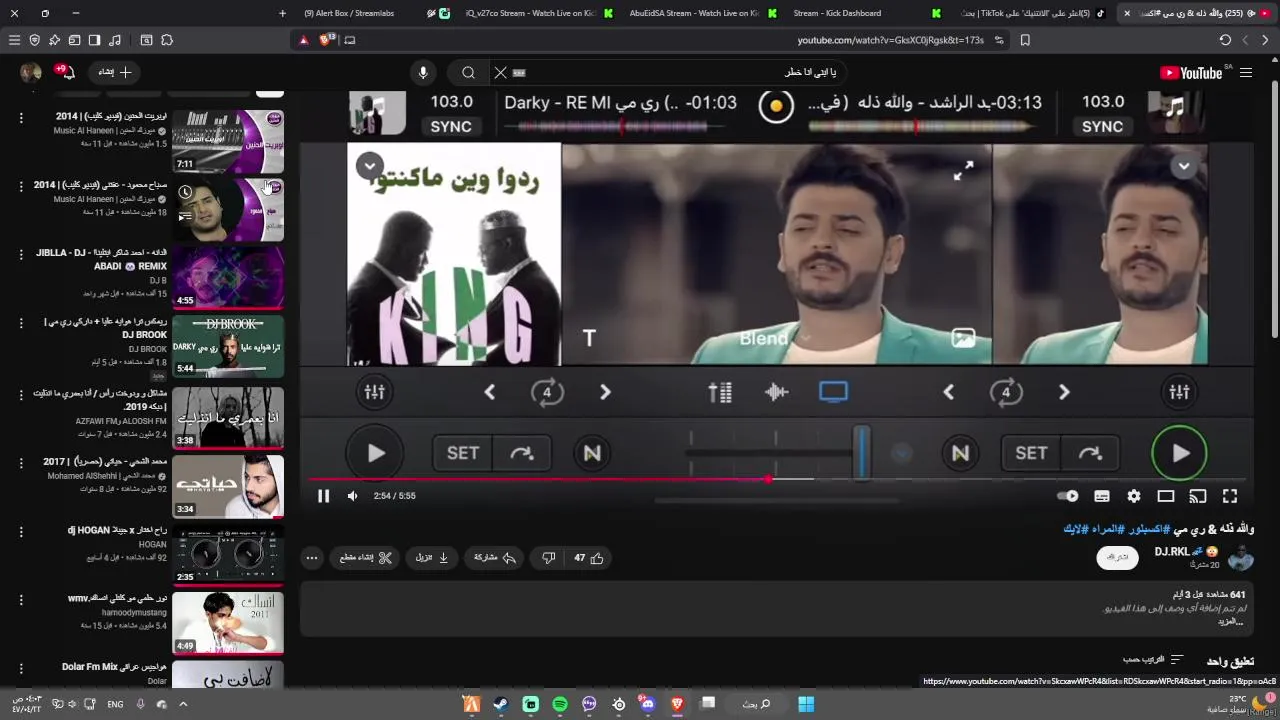This screenshot has width=1280, height=720.
Task: Open options for 'dj HOGAN' suggested video
Action: (x=21, y=531)
